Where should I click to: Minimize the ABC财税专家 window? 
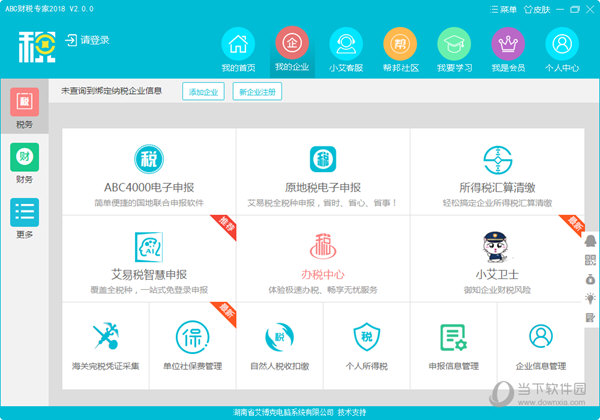pyautogui.click(x=560, y=9)
